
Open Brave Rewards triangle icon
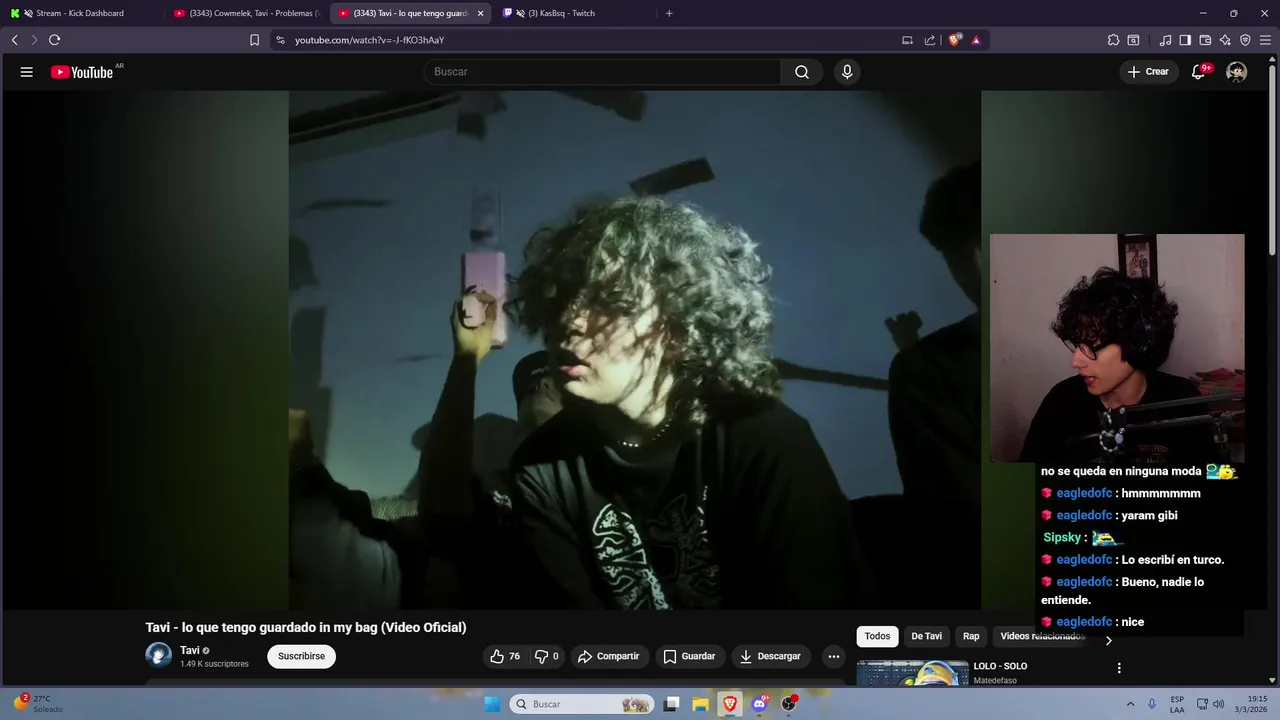976,40
